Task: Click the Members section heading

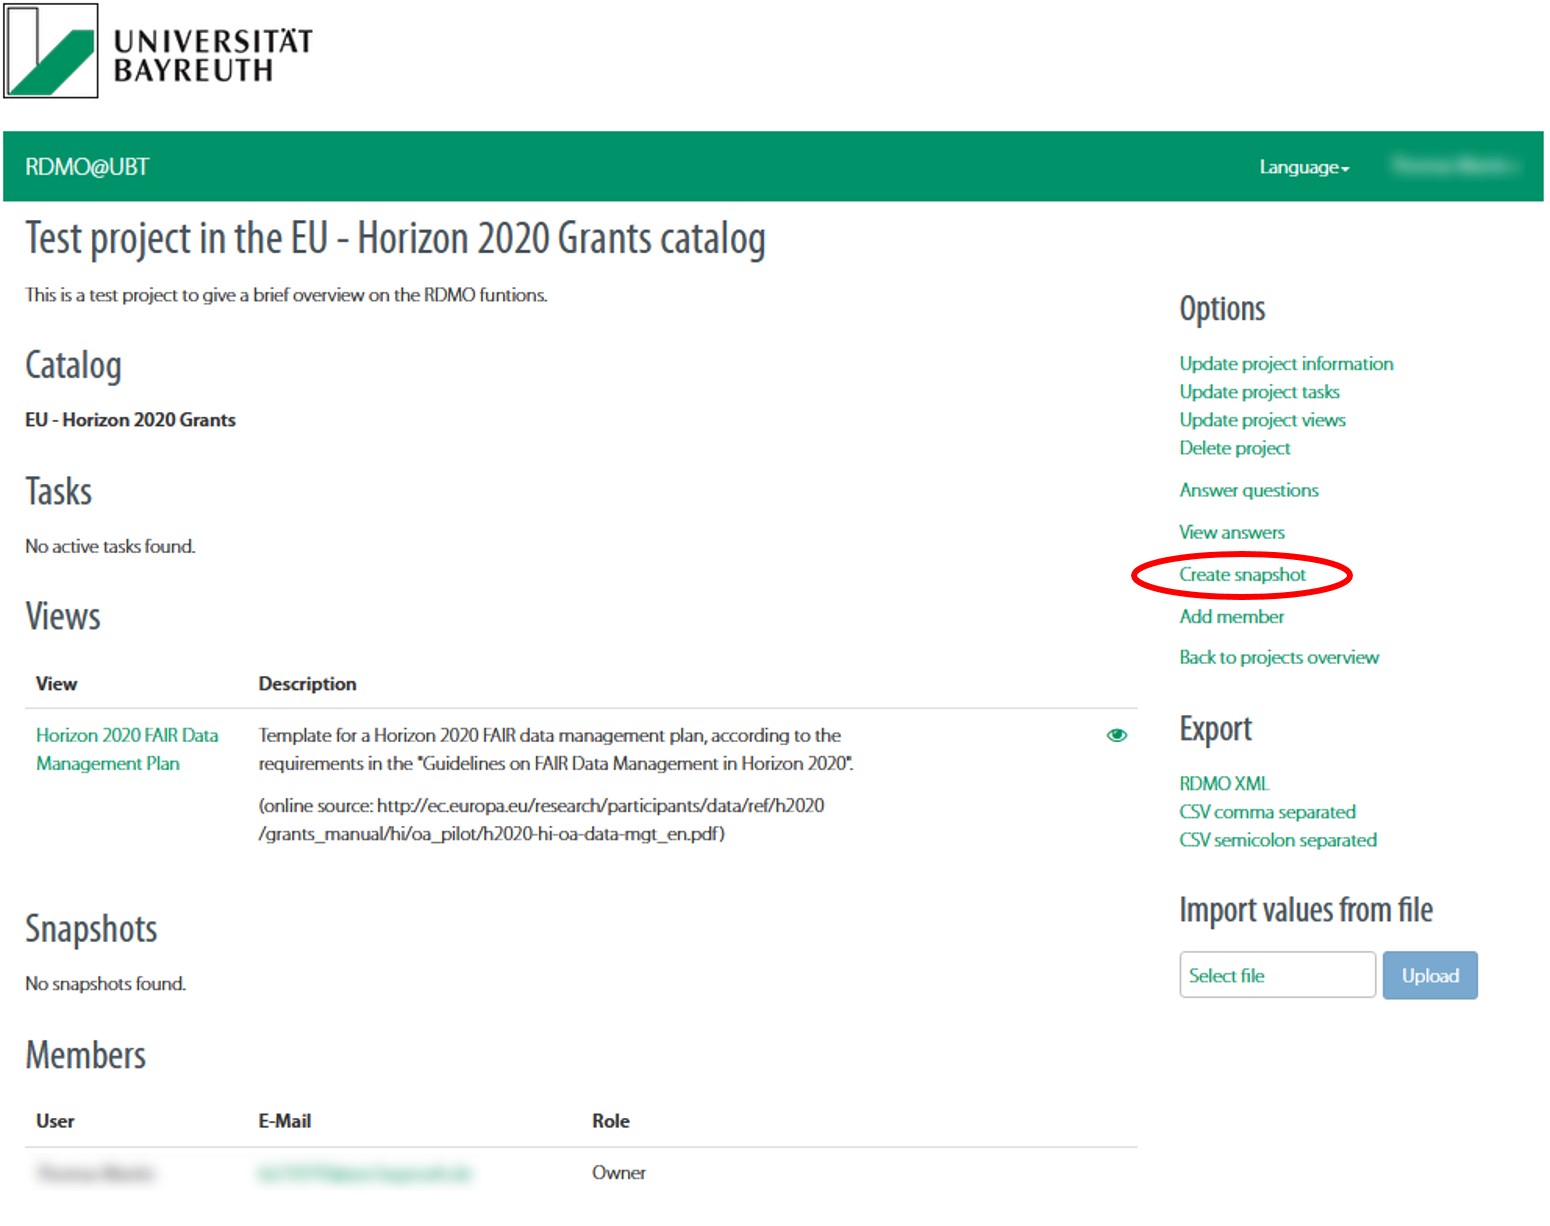Action: [x=86, y=1056]
